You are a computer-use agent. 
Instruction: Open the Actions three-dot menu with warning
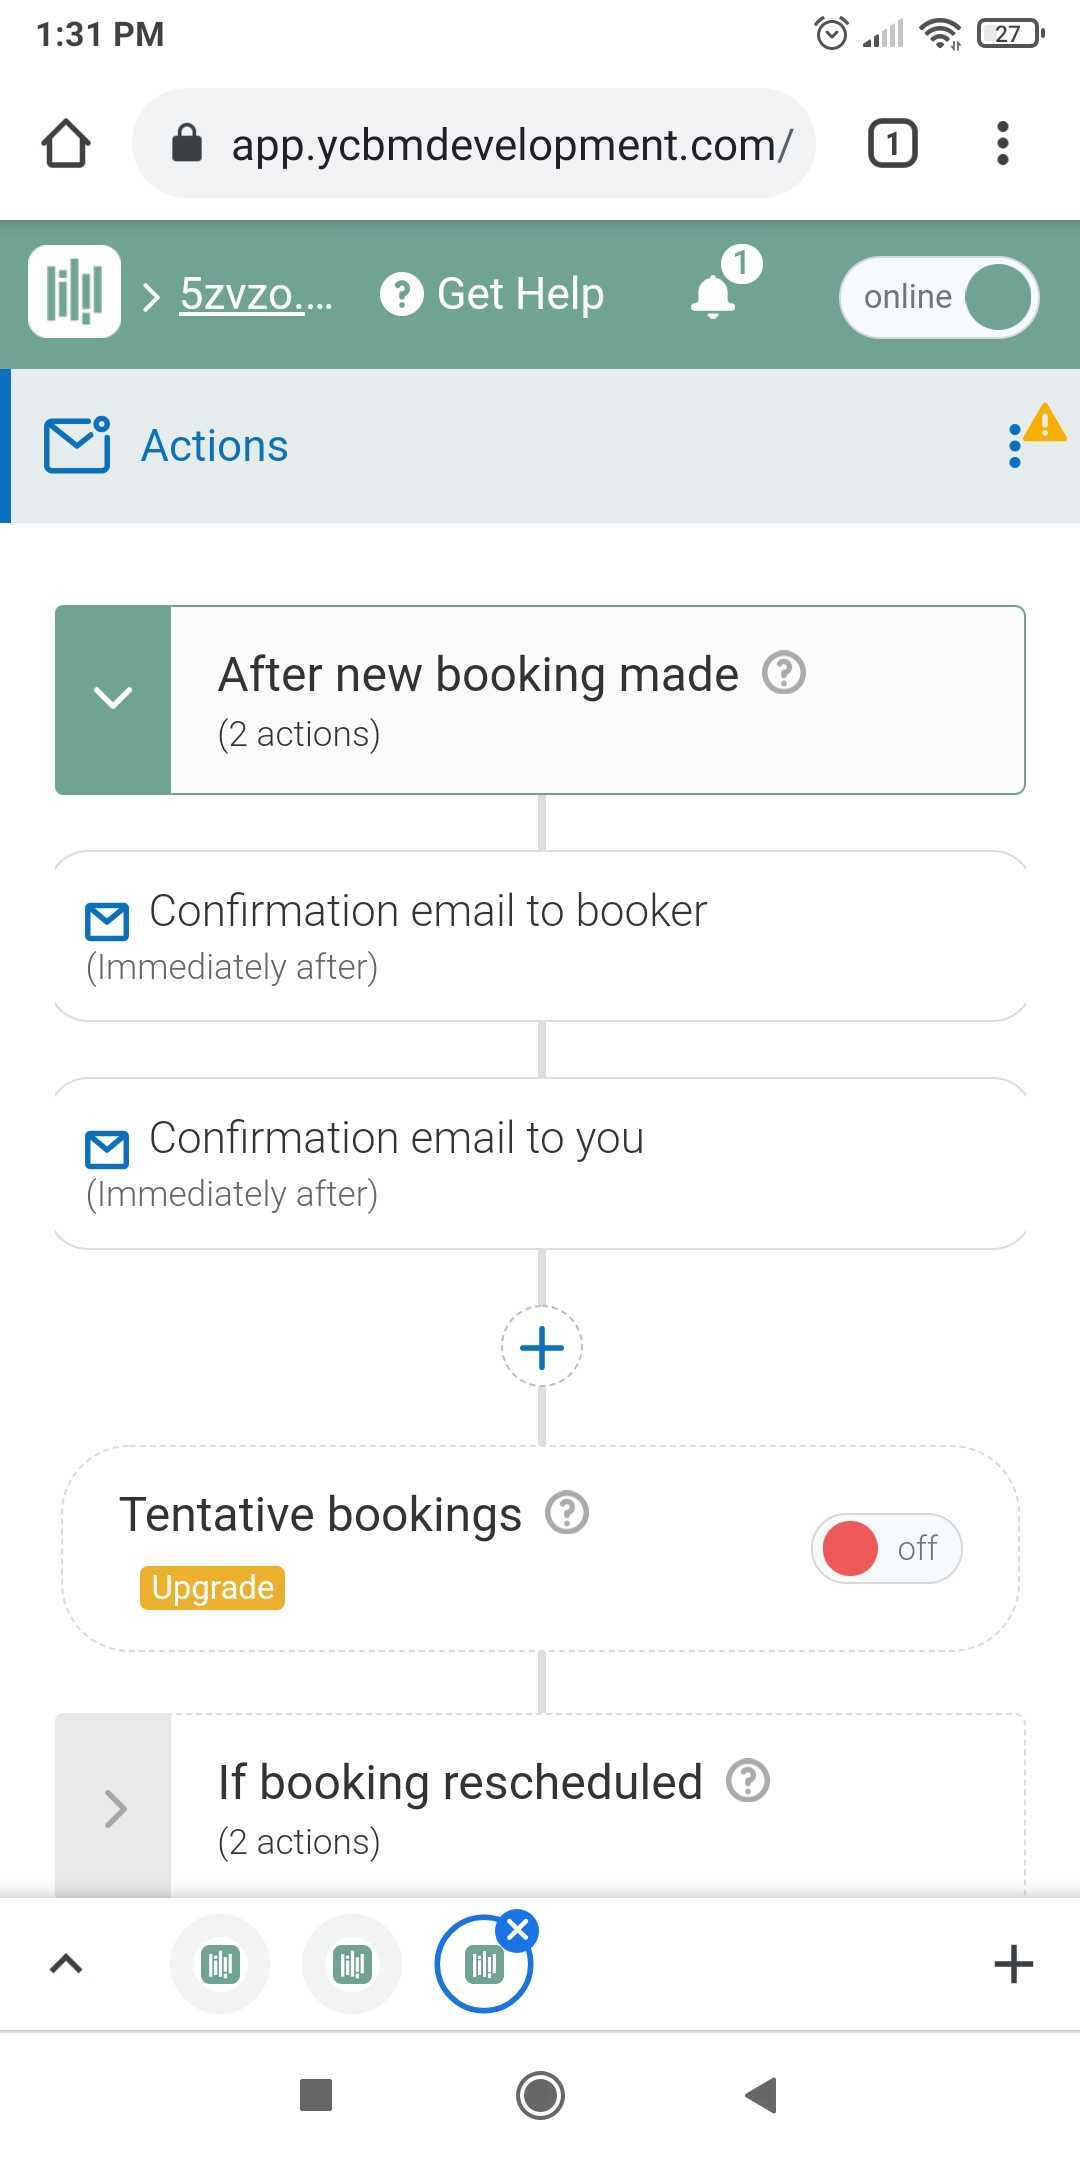pyautogui.click(x=1015, y=445)
